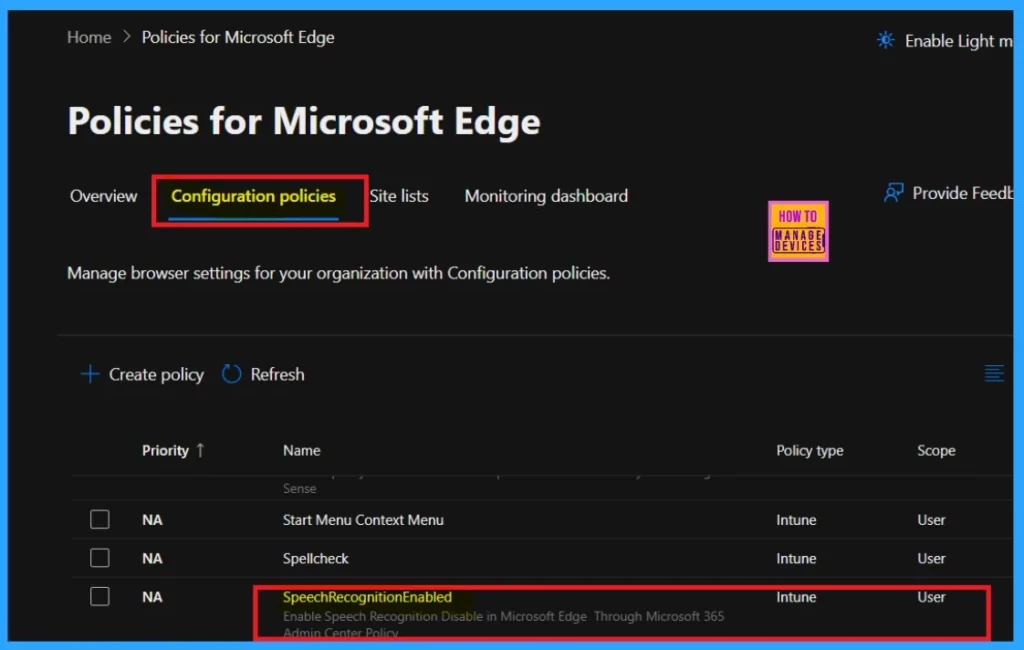Open the Spellcheck policy
The width and height of the screenshot is (1024, 650).
point(315,559)
